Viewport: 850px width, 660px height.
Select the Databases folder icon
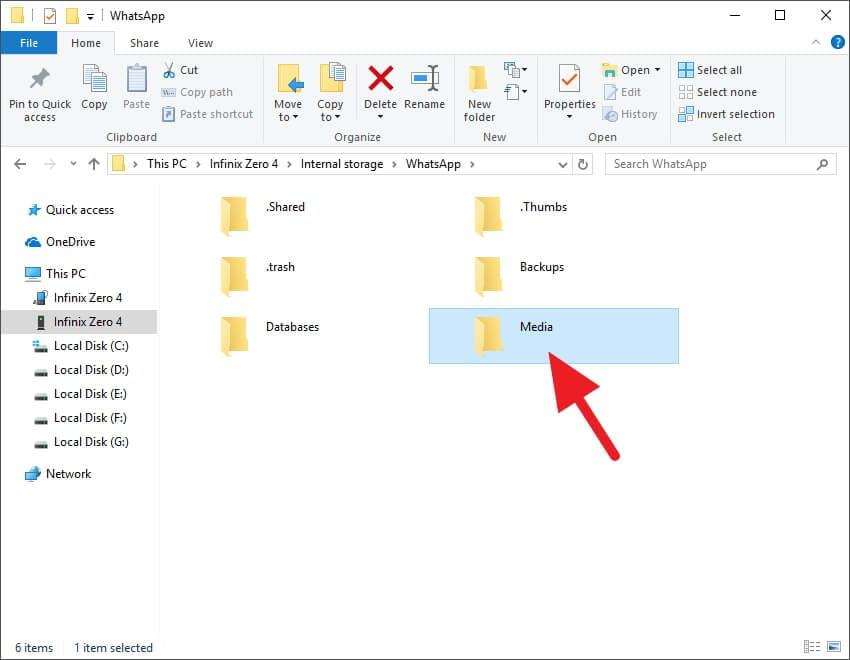[234, 337]
